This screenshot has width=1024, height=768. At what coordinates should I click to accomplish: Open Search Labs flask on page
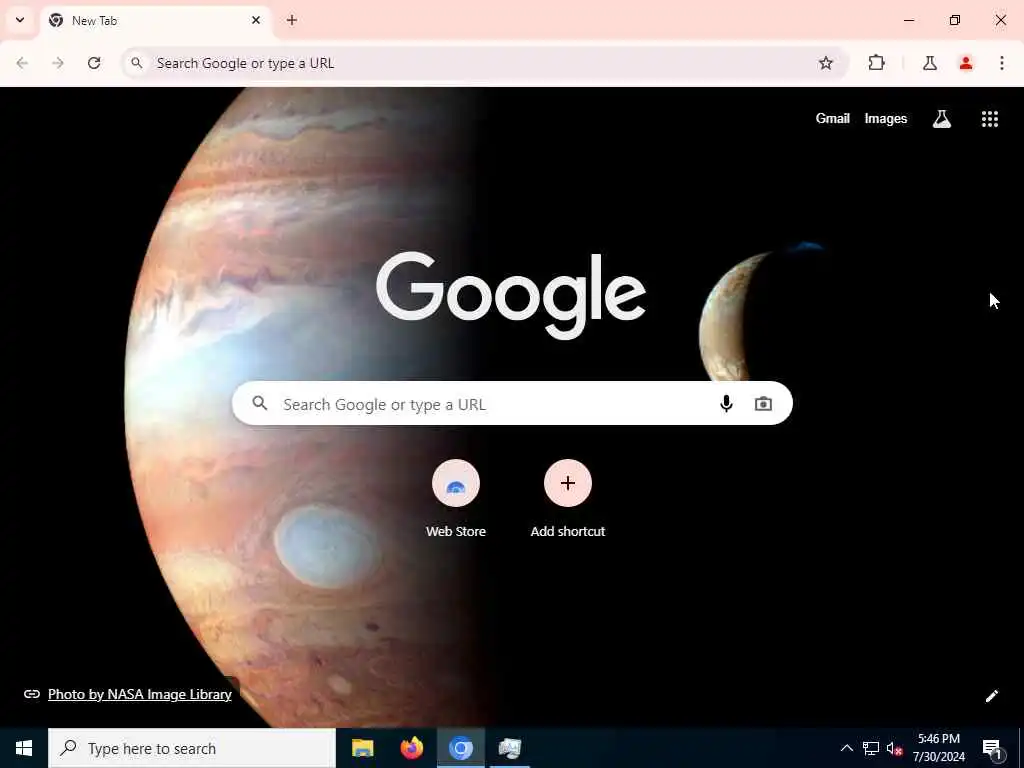click(x=942, y=118)
